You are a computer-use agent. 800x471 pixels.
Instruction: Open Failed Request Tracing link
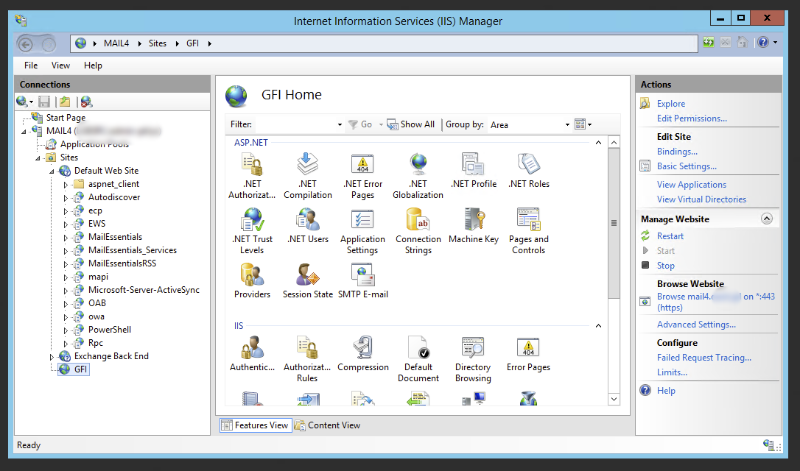point(704,358)
